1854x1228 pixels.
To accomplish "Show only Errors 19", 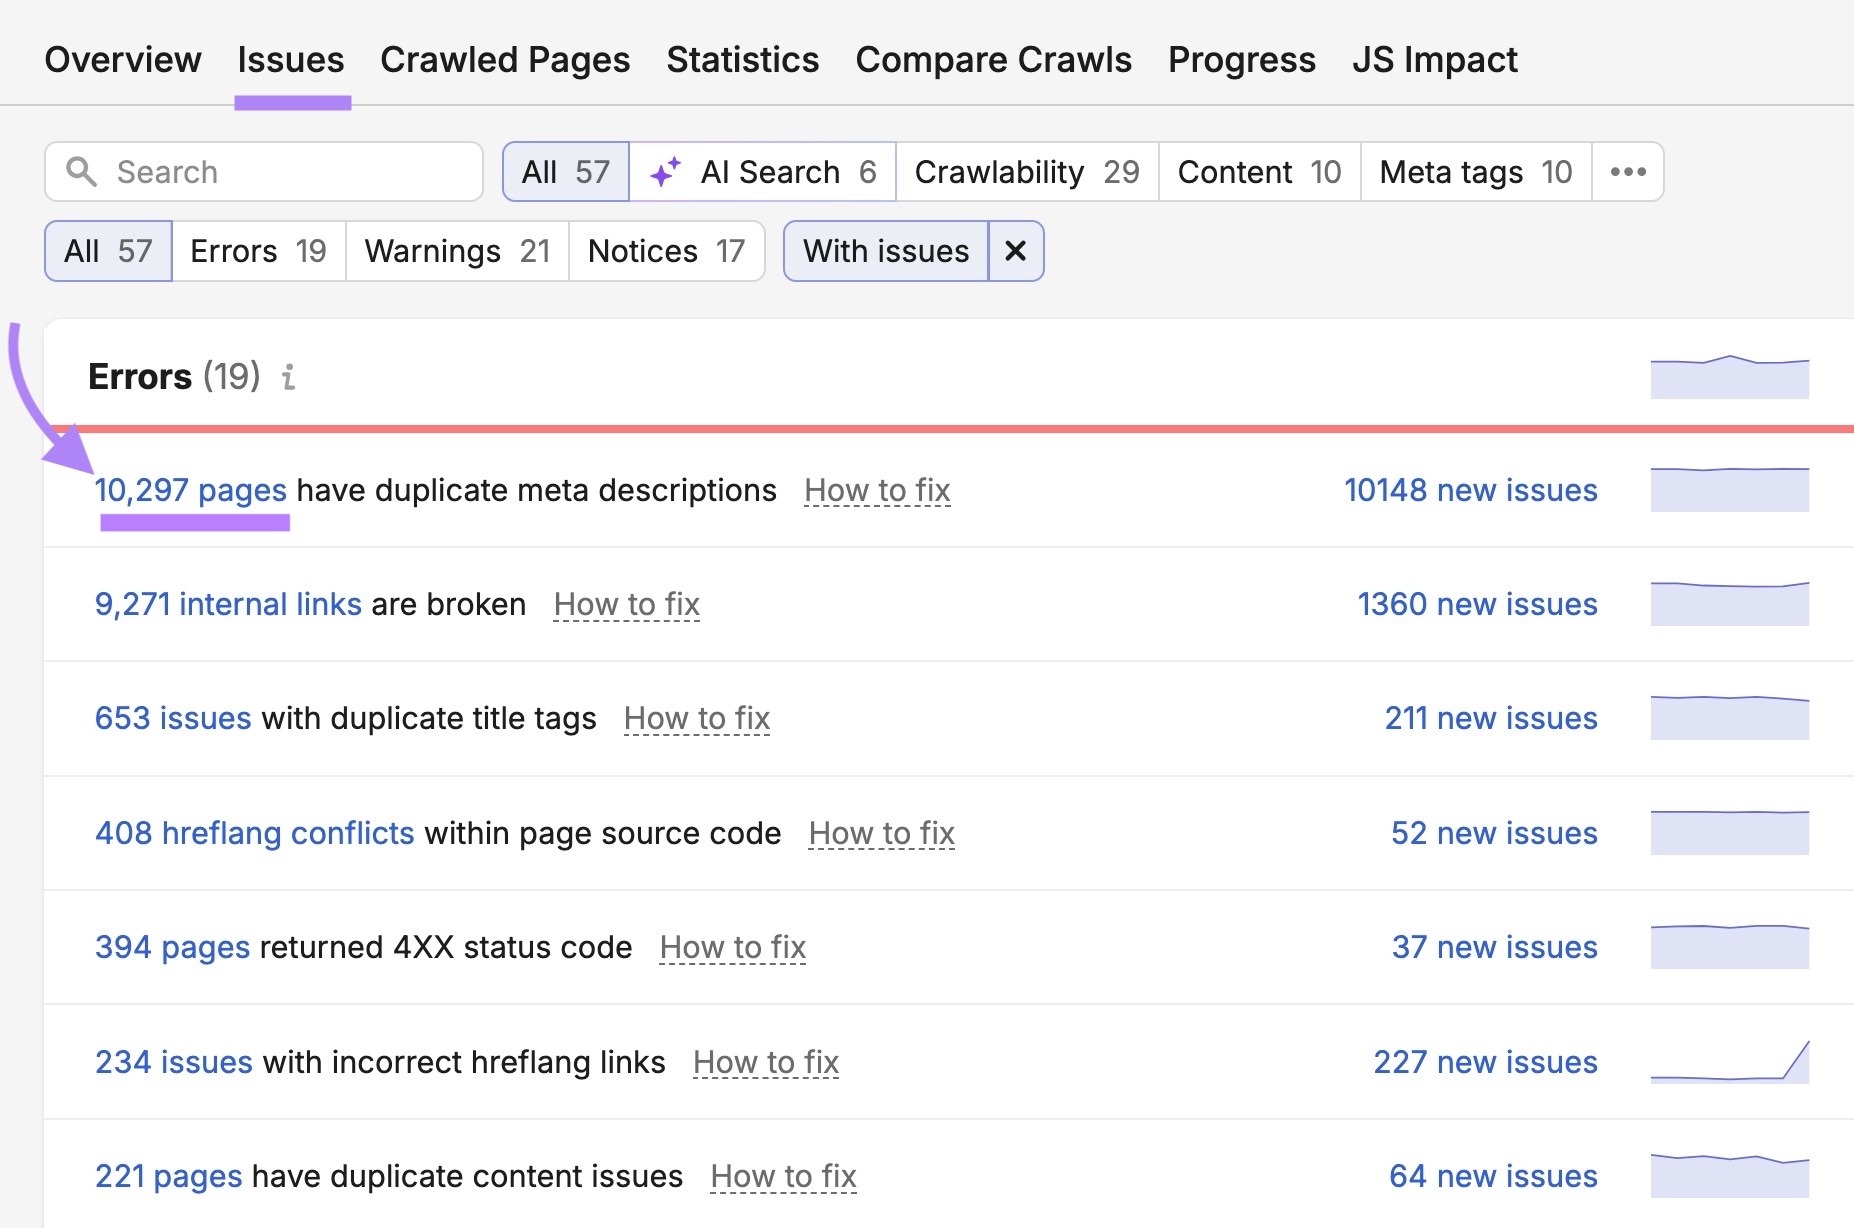I will pos(259,251).
